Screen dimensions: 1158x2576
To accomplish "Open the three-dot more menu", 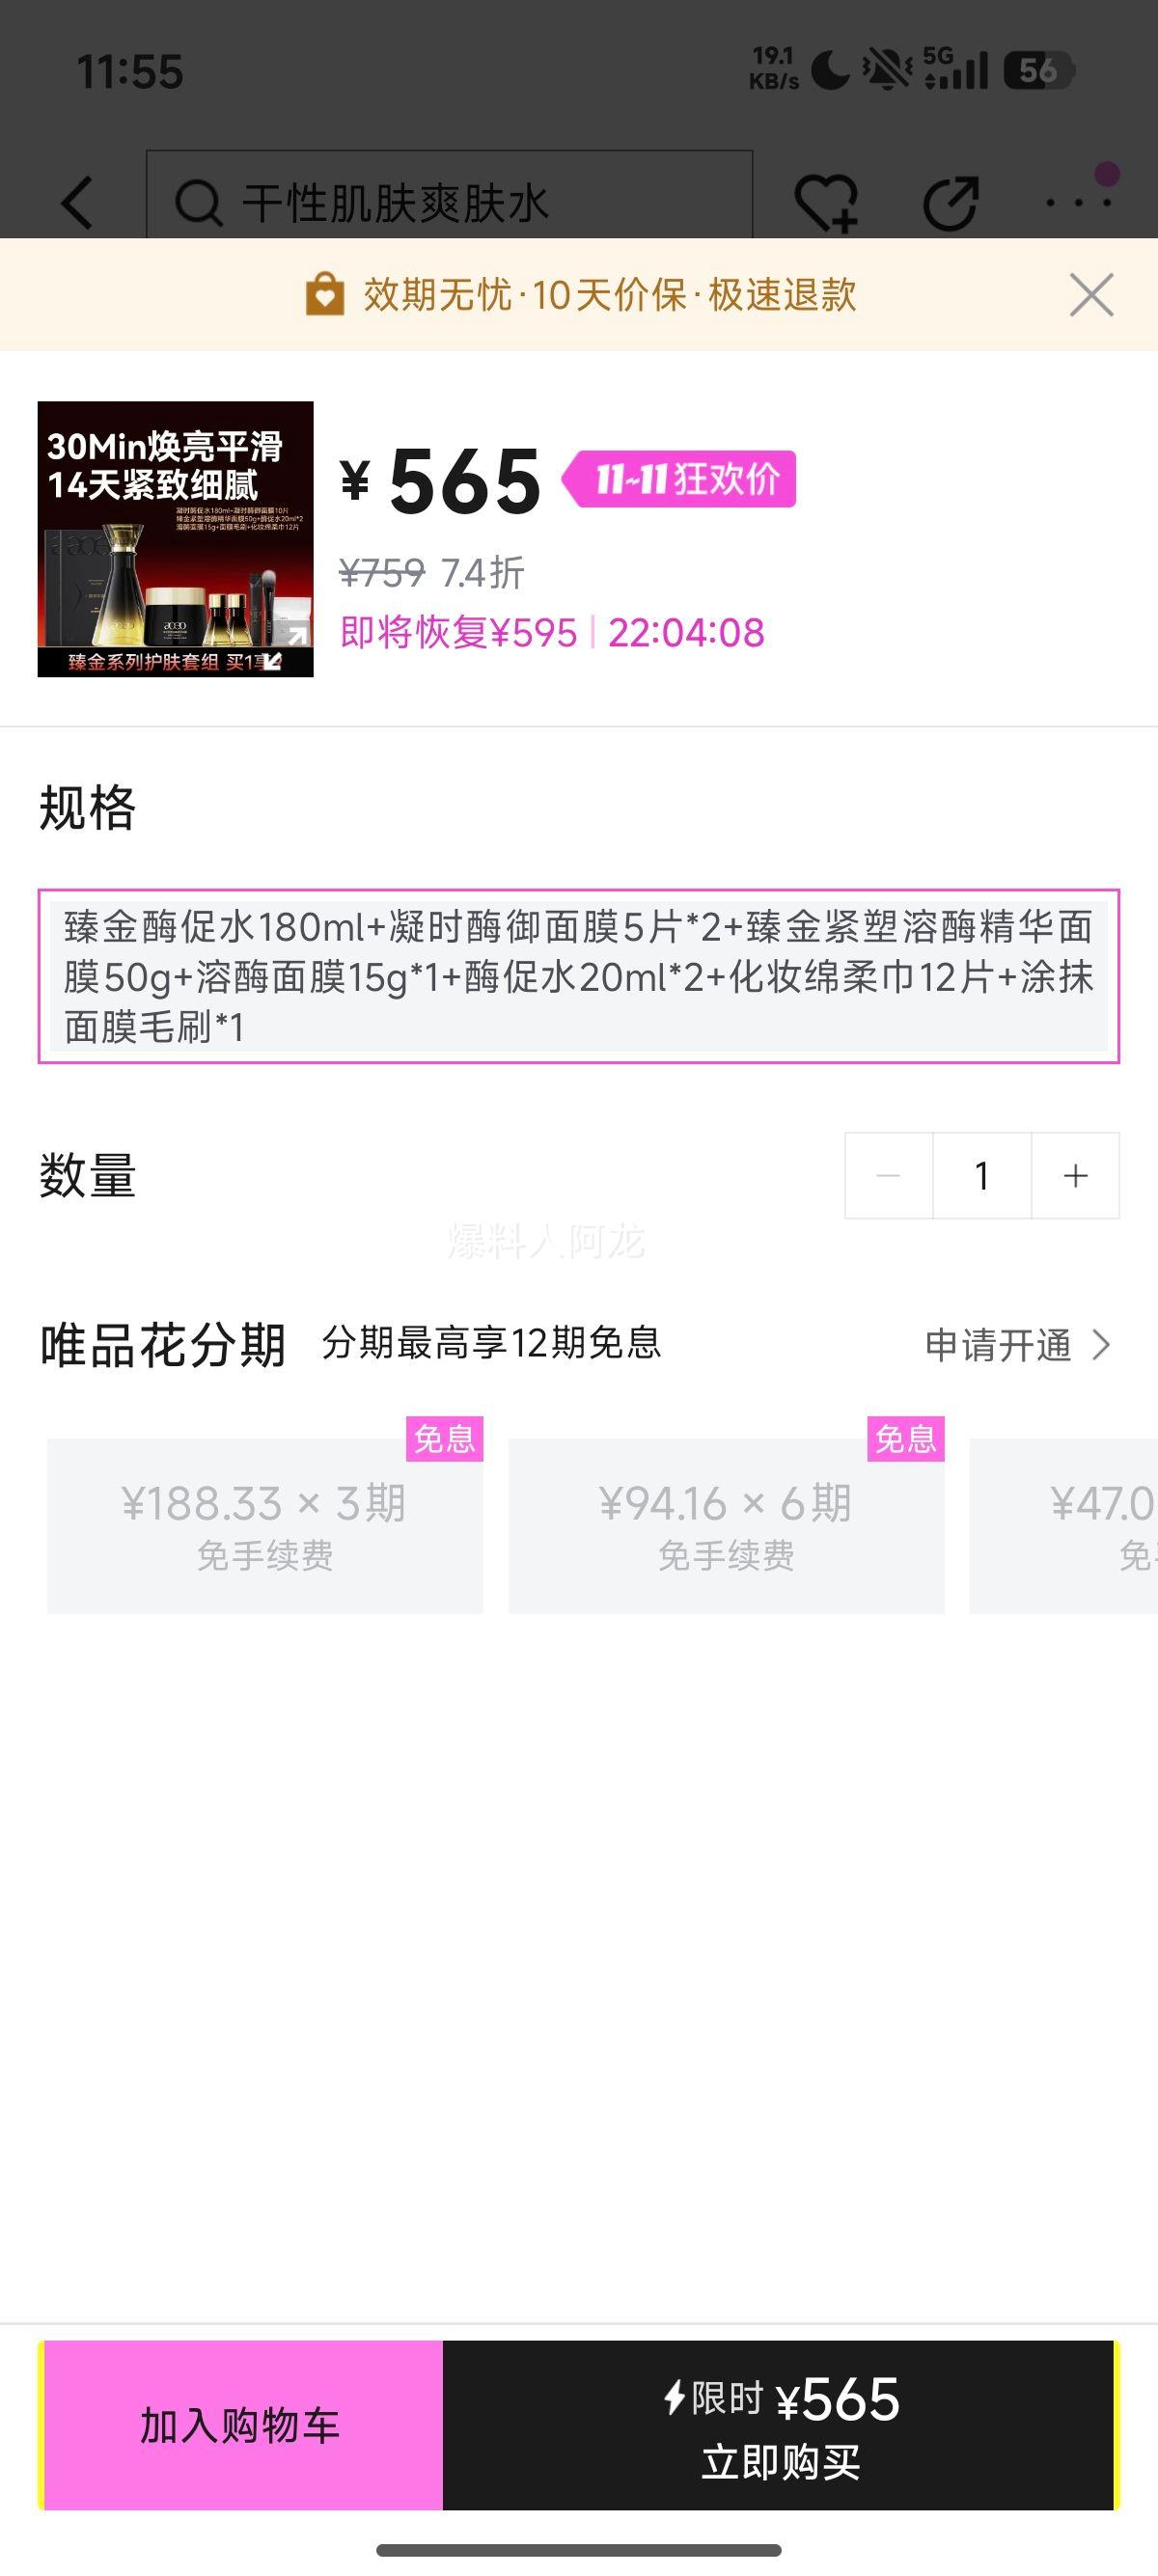I will pyautogui.click(x=1078, y=202).
